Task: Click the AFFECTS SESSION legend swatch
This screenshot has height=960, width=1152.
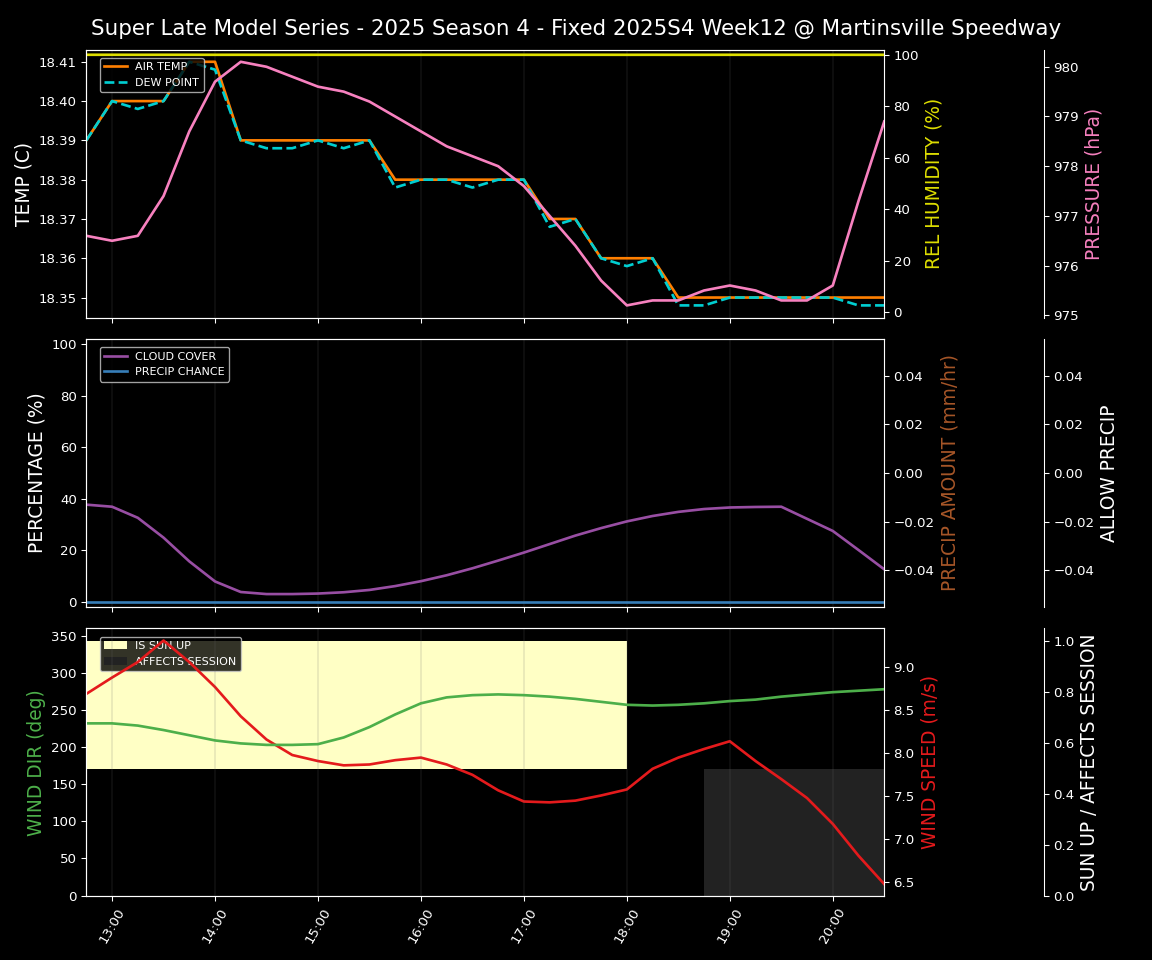Action: tap(116, 661)
